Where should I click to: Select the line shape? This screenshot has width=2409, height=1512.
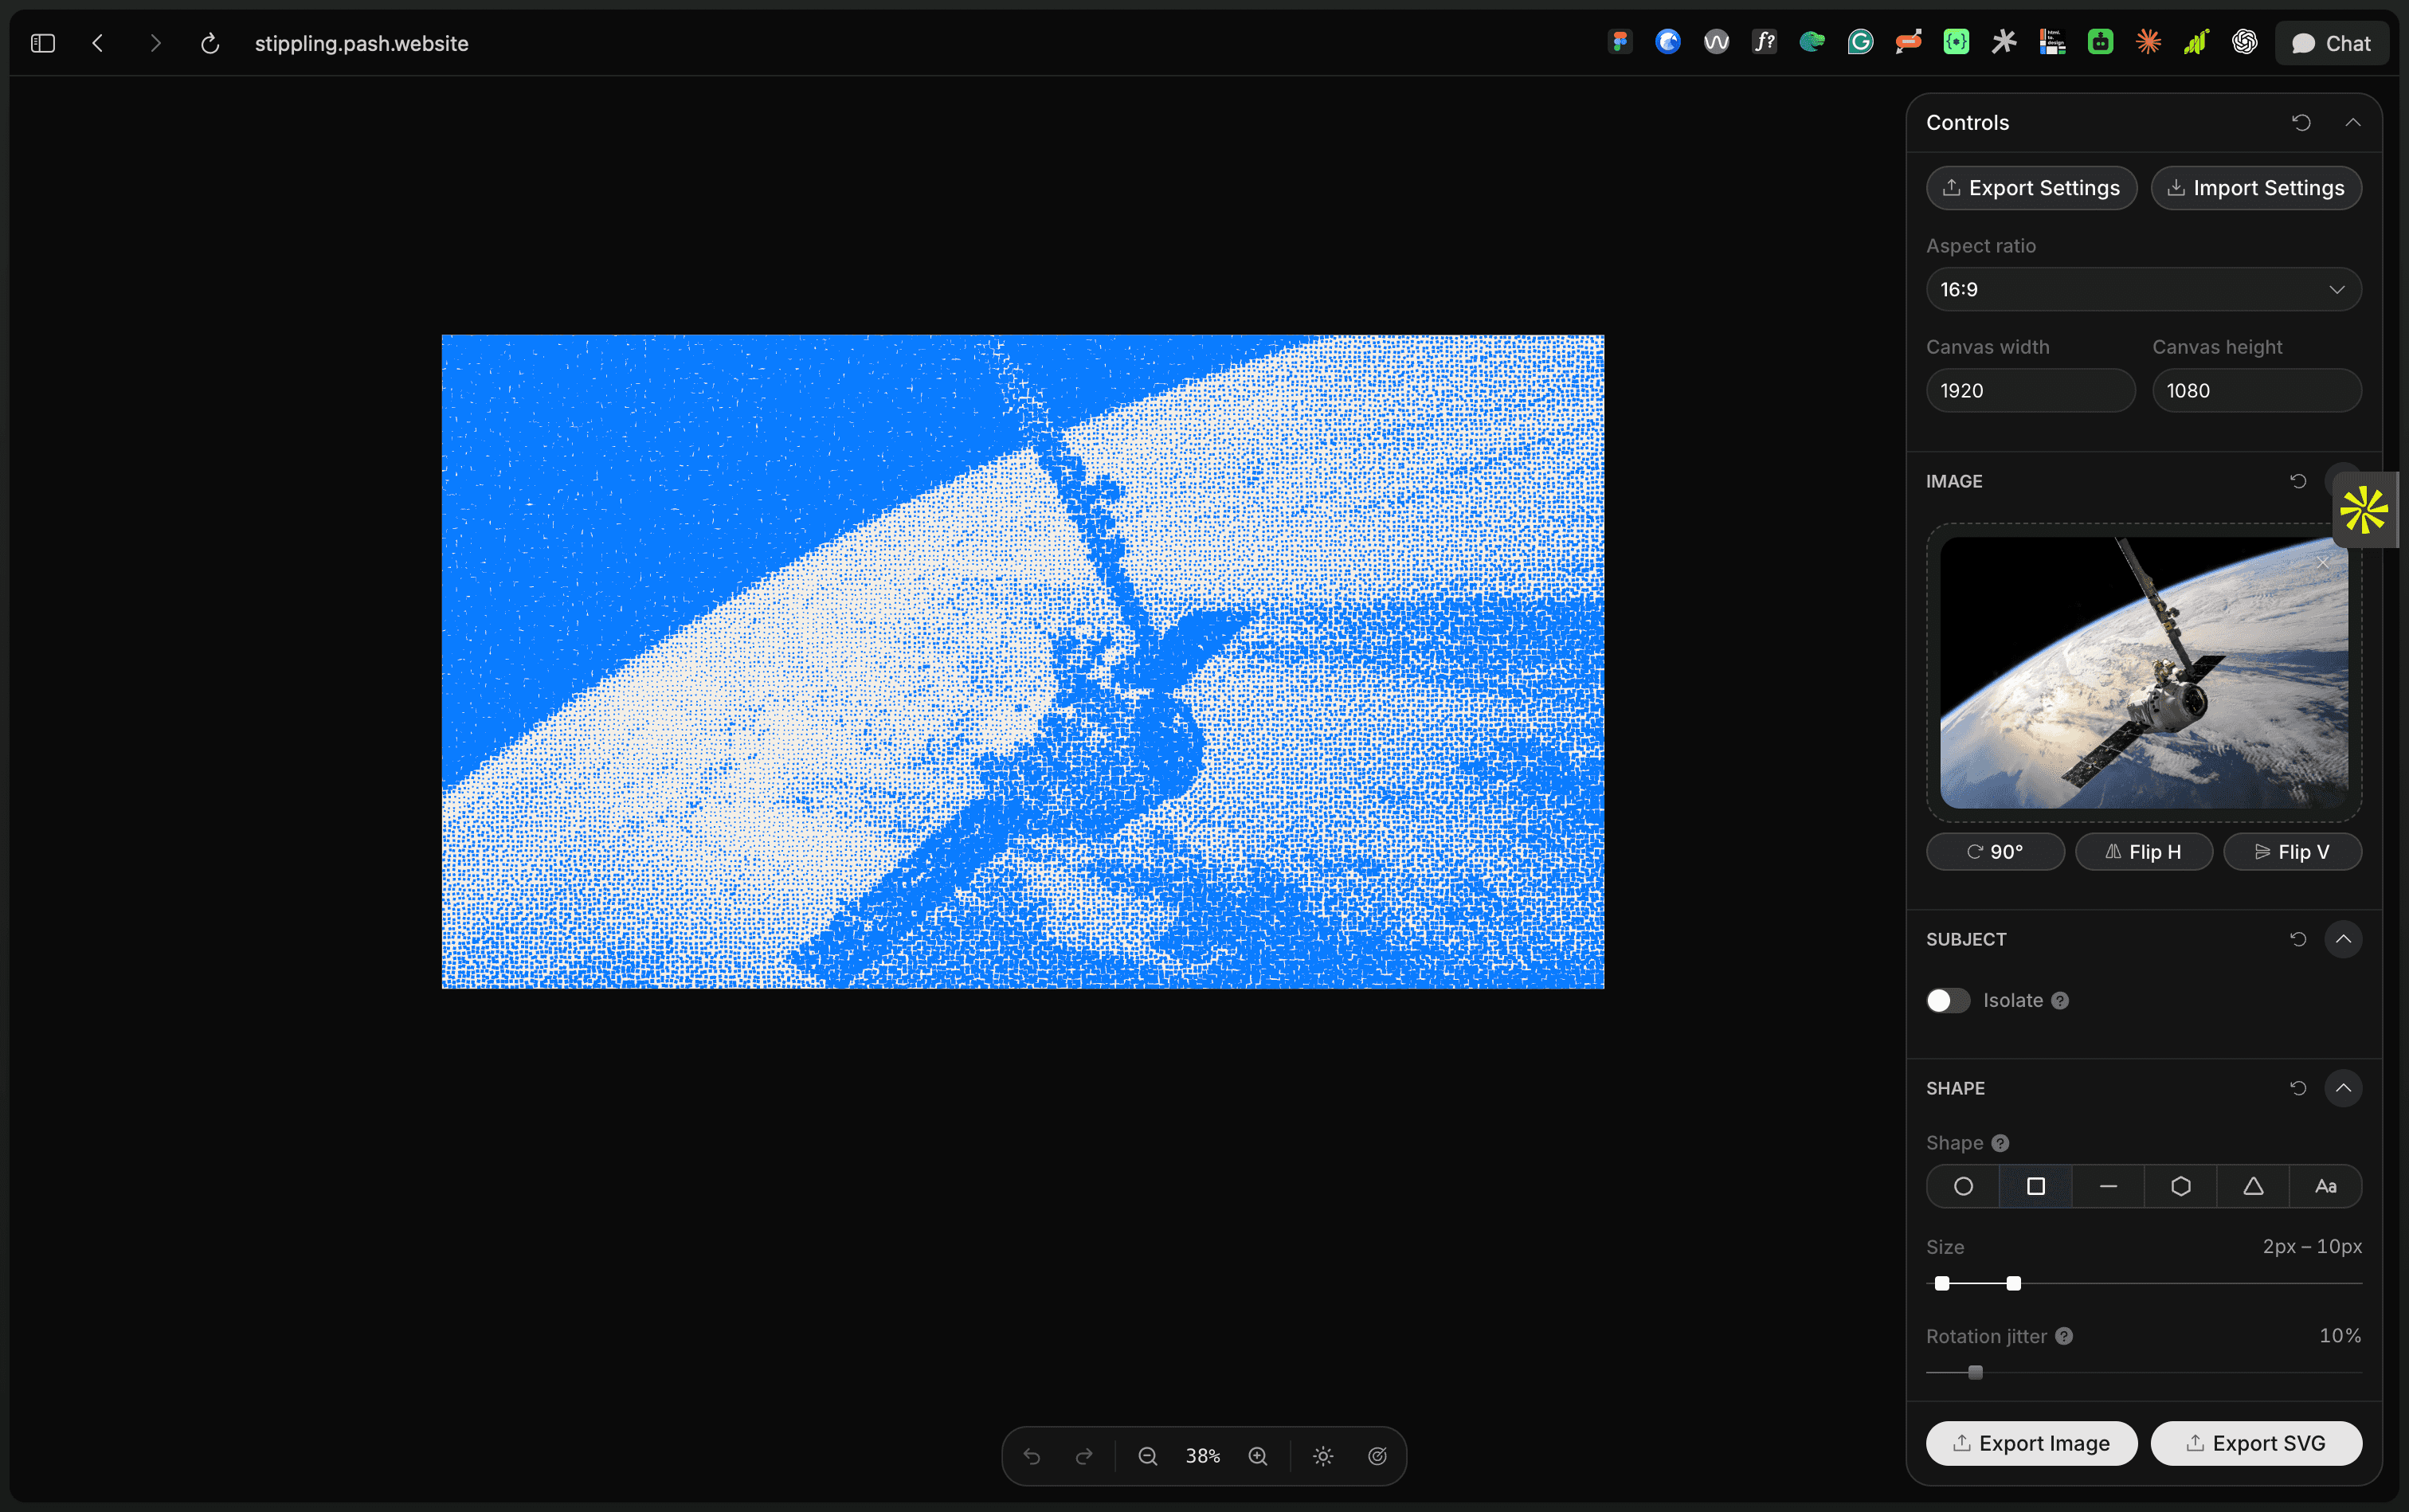tap(2108, 1186)
